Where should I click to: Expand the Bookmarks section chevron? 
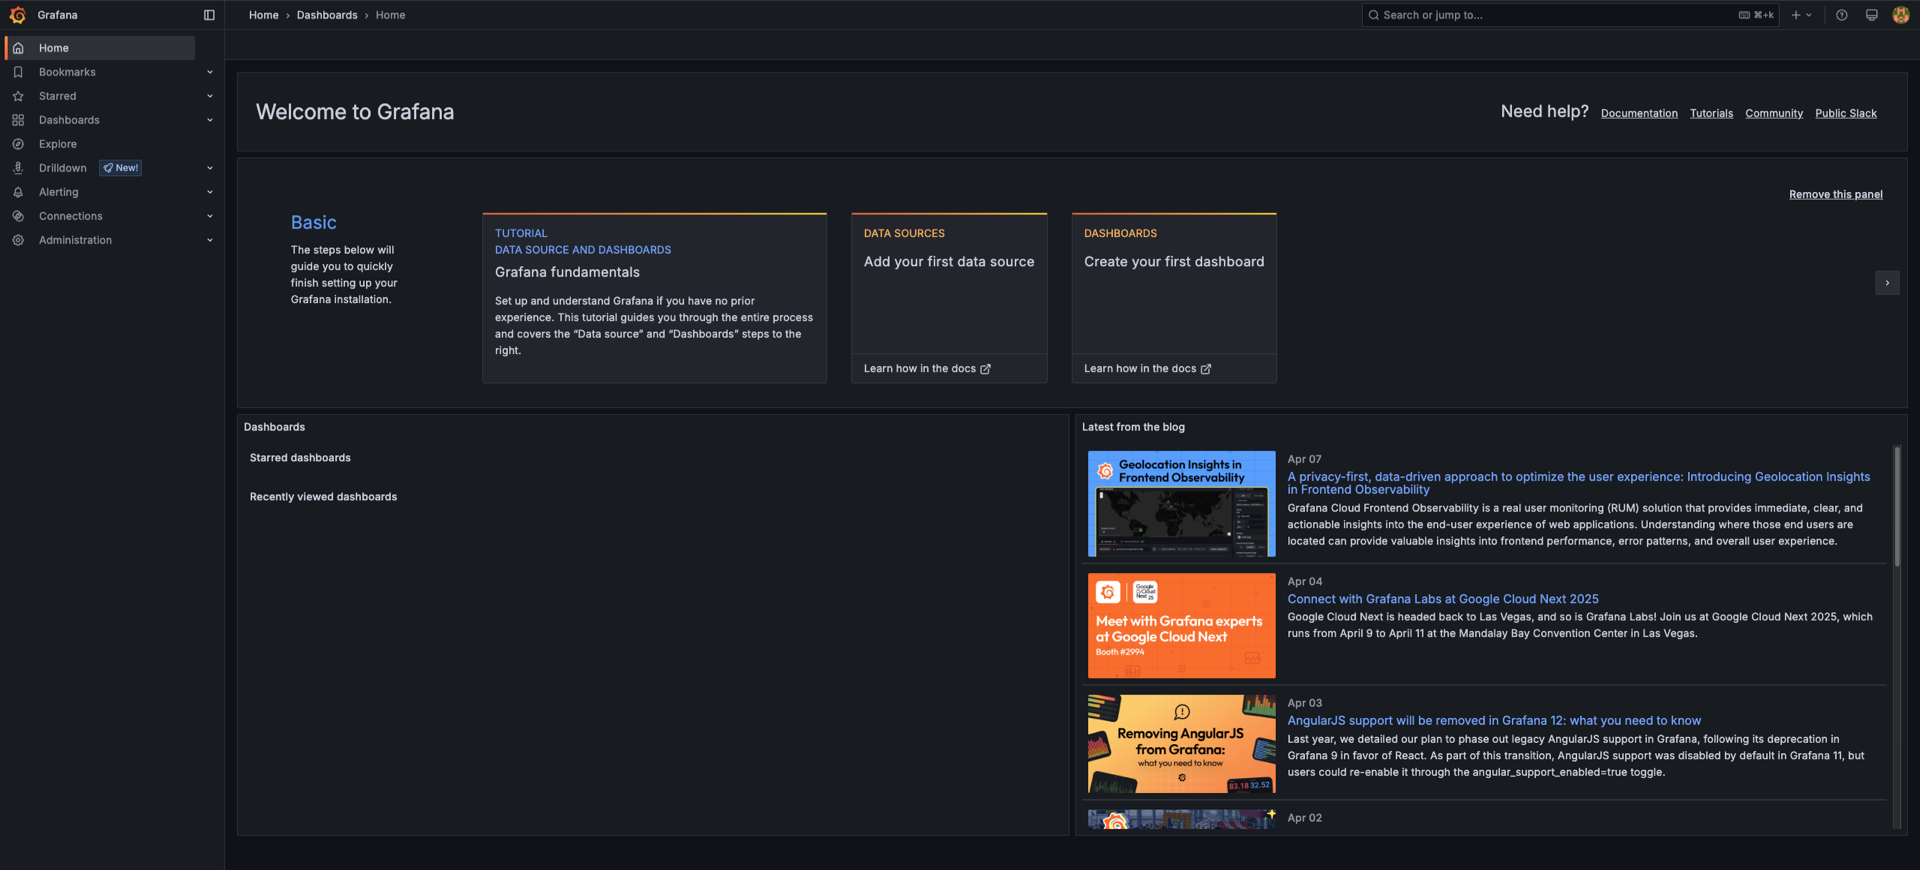click(x=210, y=72)
